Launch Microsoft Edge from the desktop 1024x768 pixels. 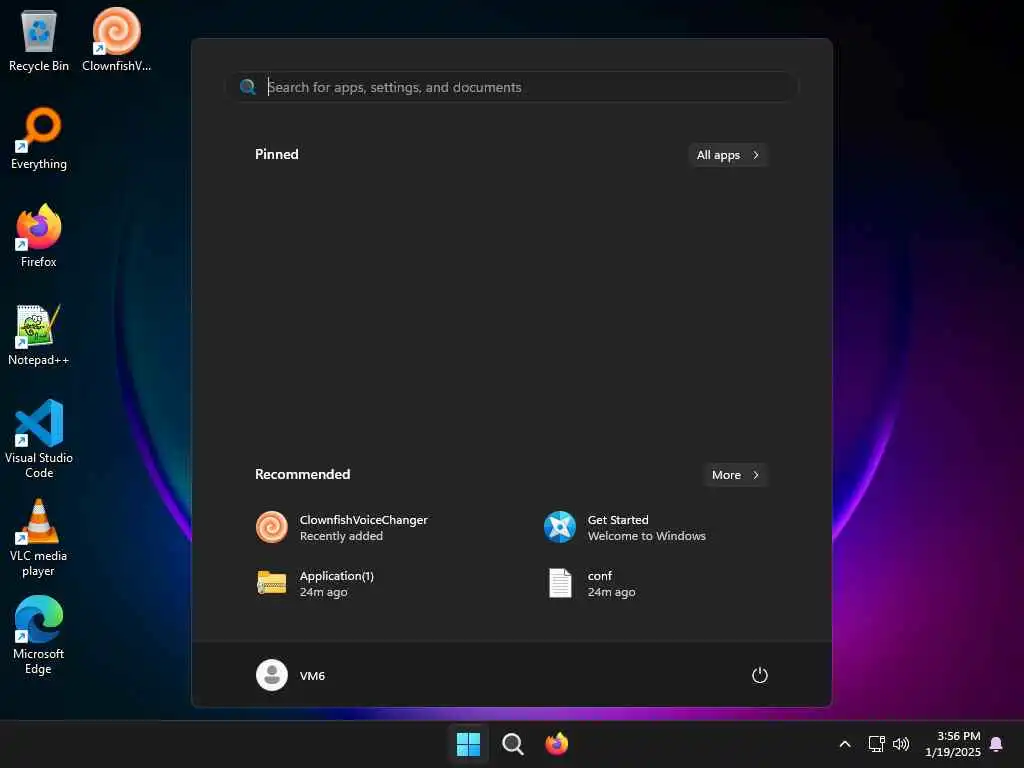coord(39,635)
